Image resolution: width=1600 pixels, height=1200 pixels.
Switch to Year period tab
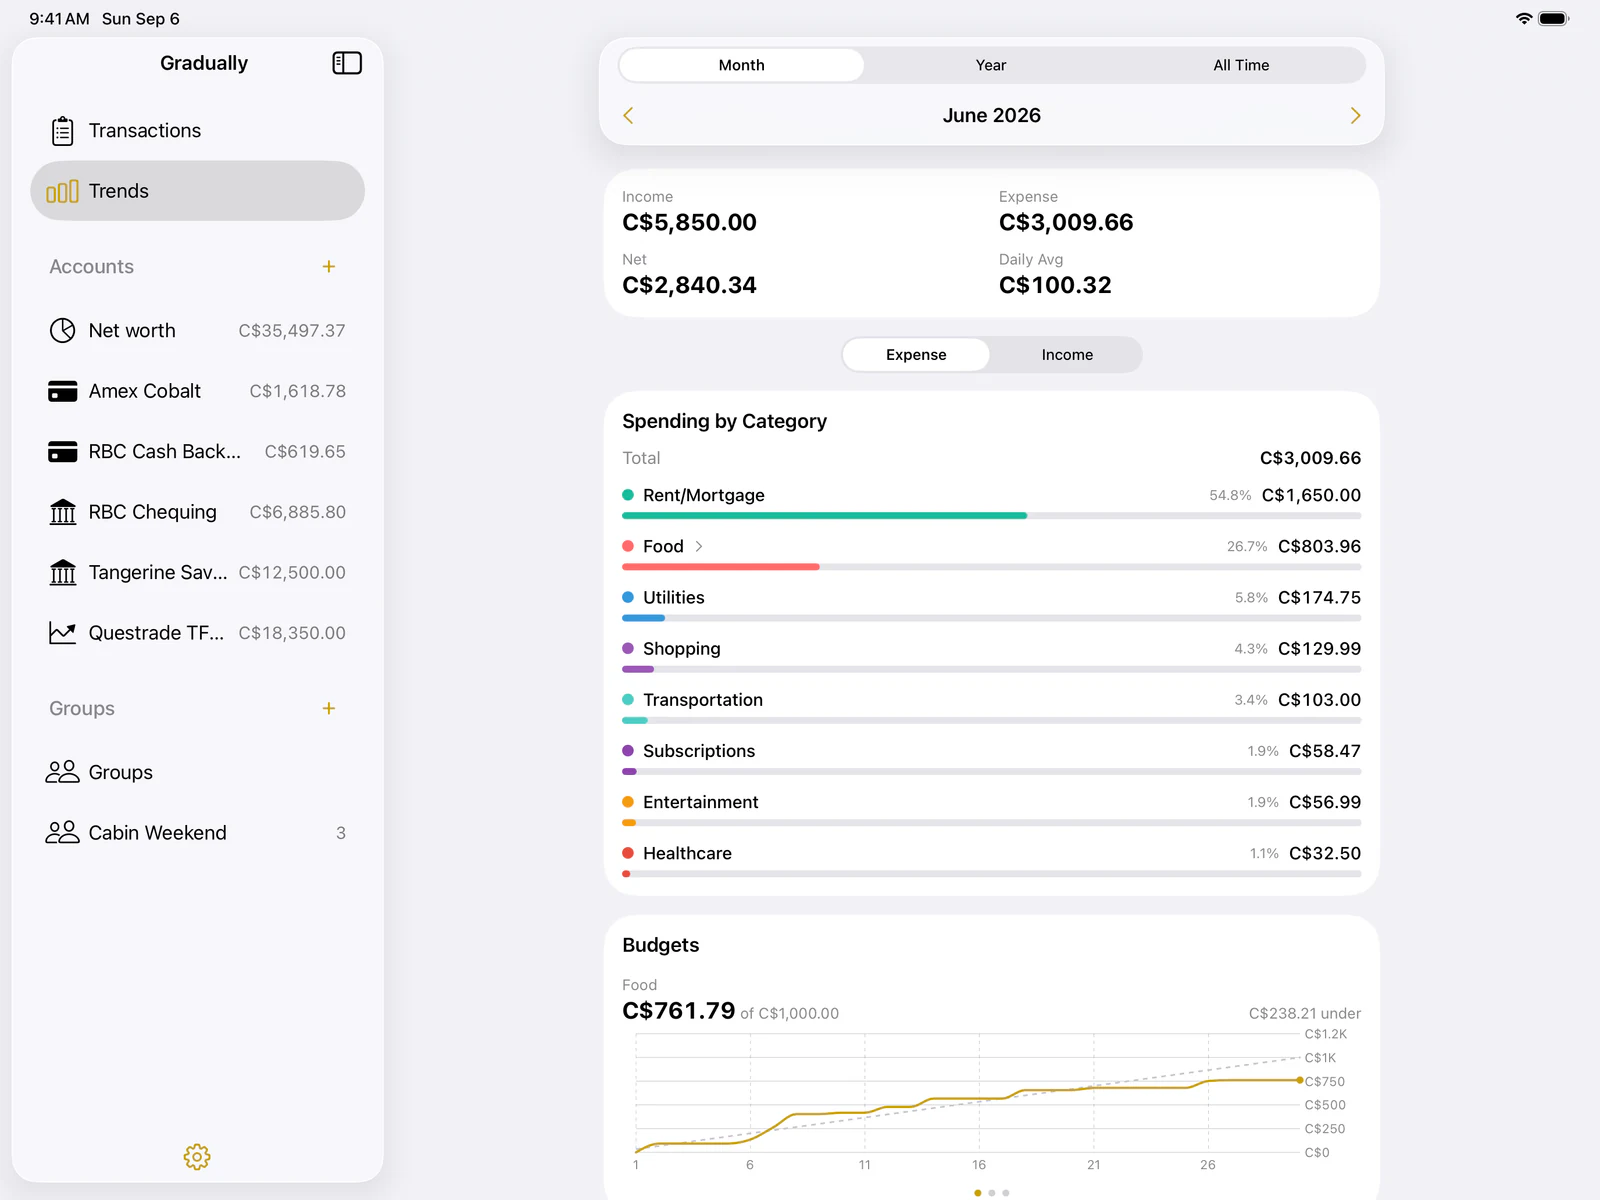[x=991, y=65]
